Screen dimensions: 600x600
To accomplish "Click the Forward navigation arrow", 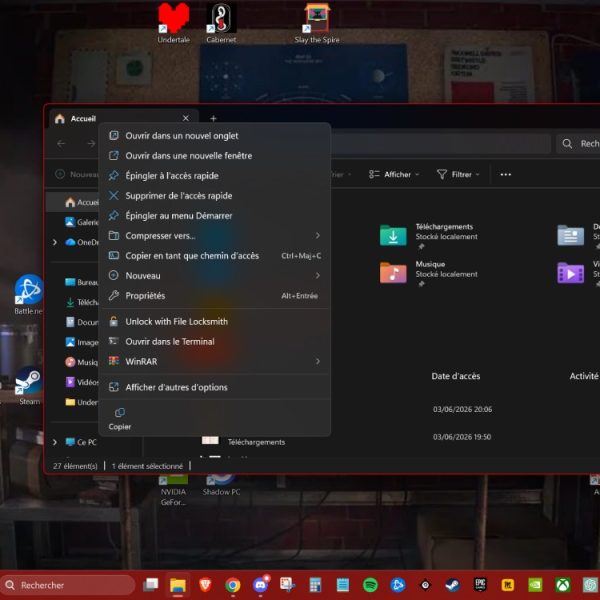I will tap(91, 143).
